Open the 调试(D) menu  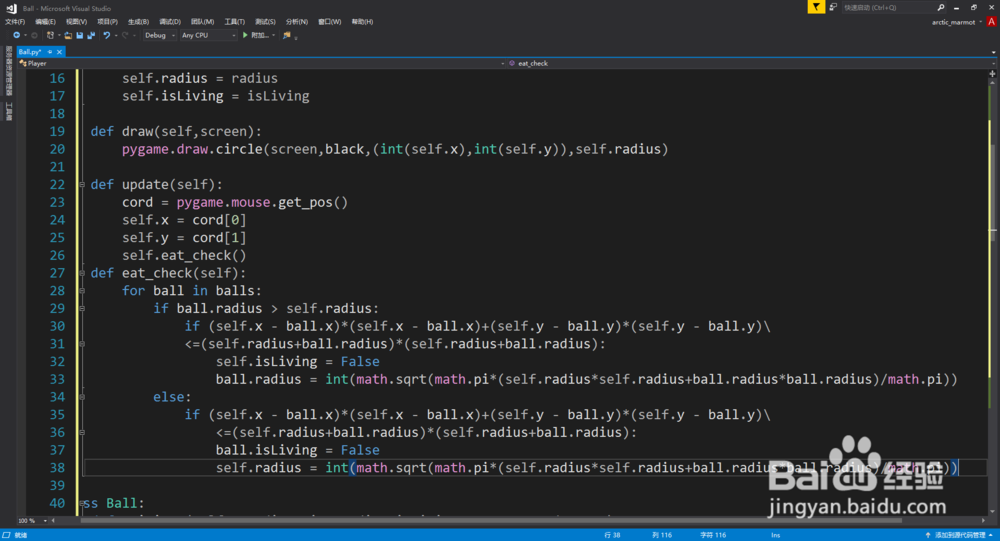[170, 22]
